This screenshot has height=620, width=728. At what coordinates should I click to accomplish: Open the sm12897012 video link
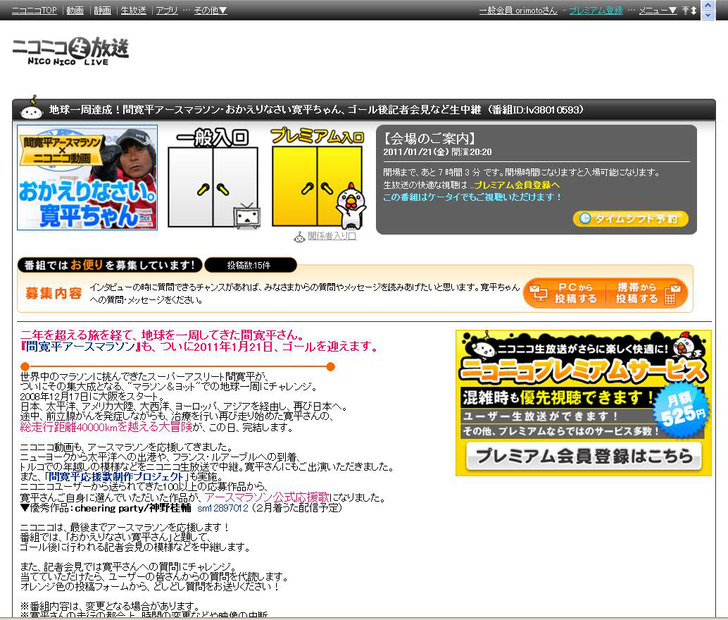pos(223,509)
